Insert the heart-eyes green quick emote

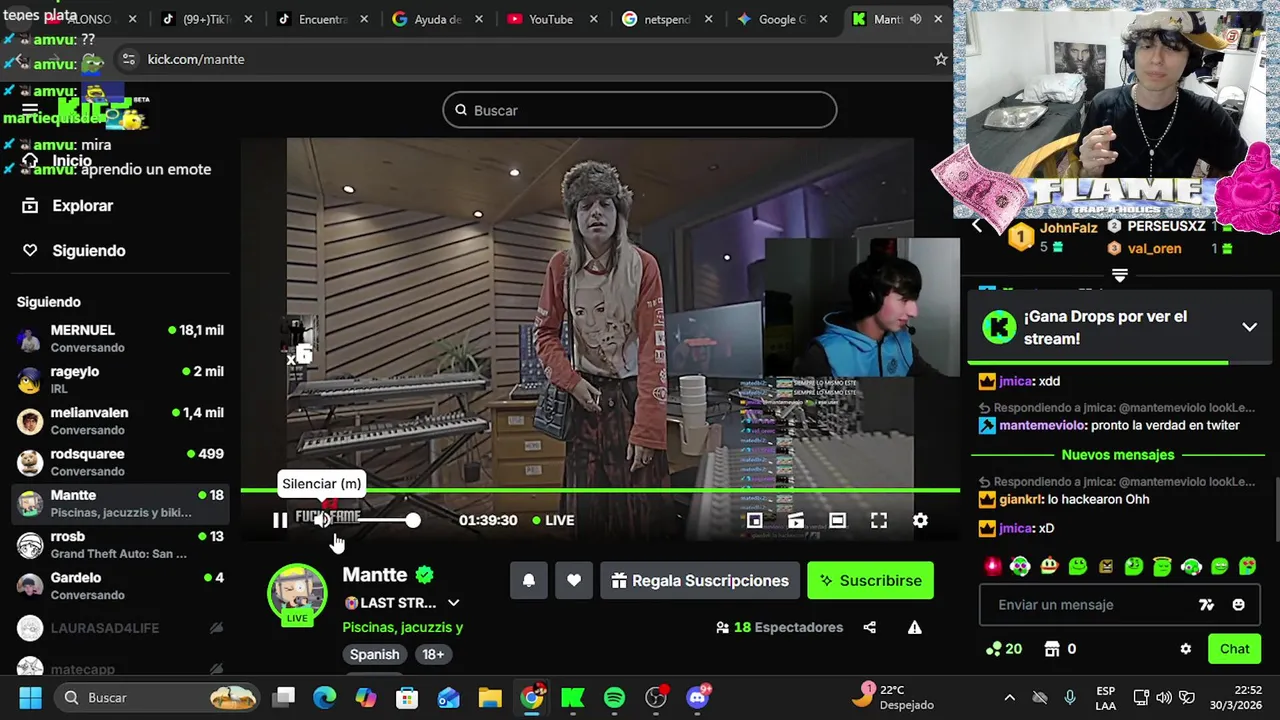click(1248, 566)
